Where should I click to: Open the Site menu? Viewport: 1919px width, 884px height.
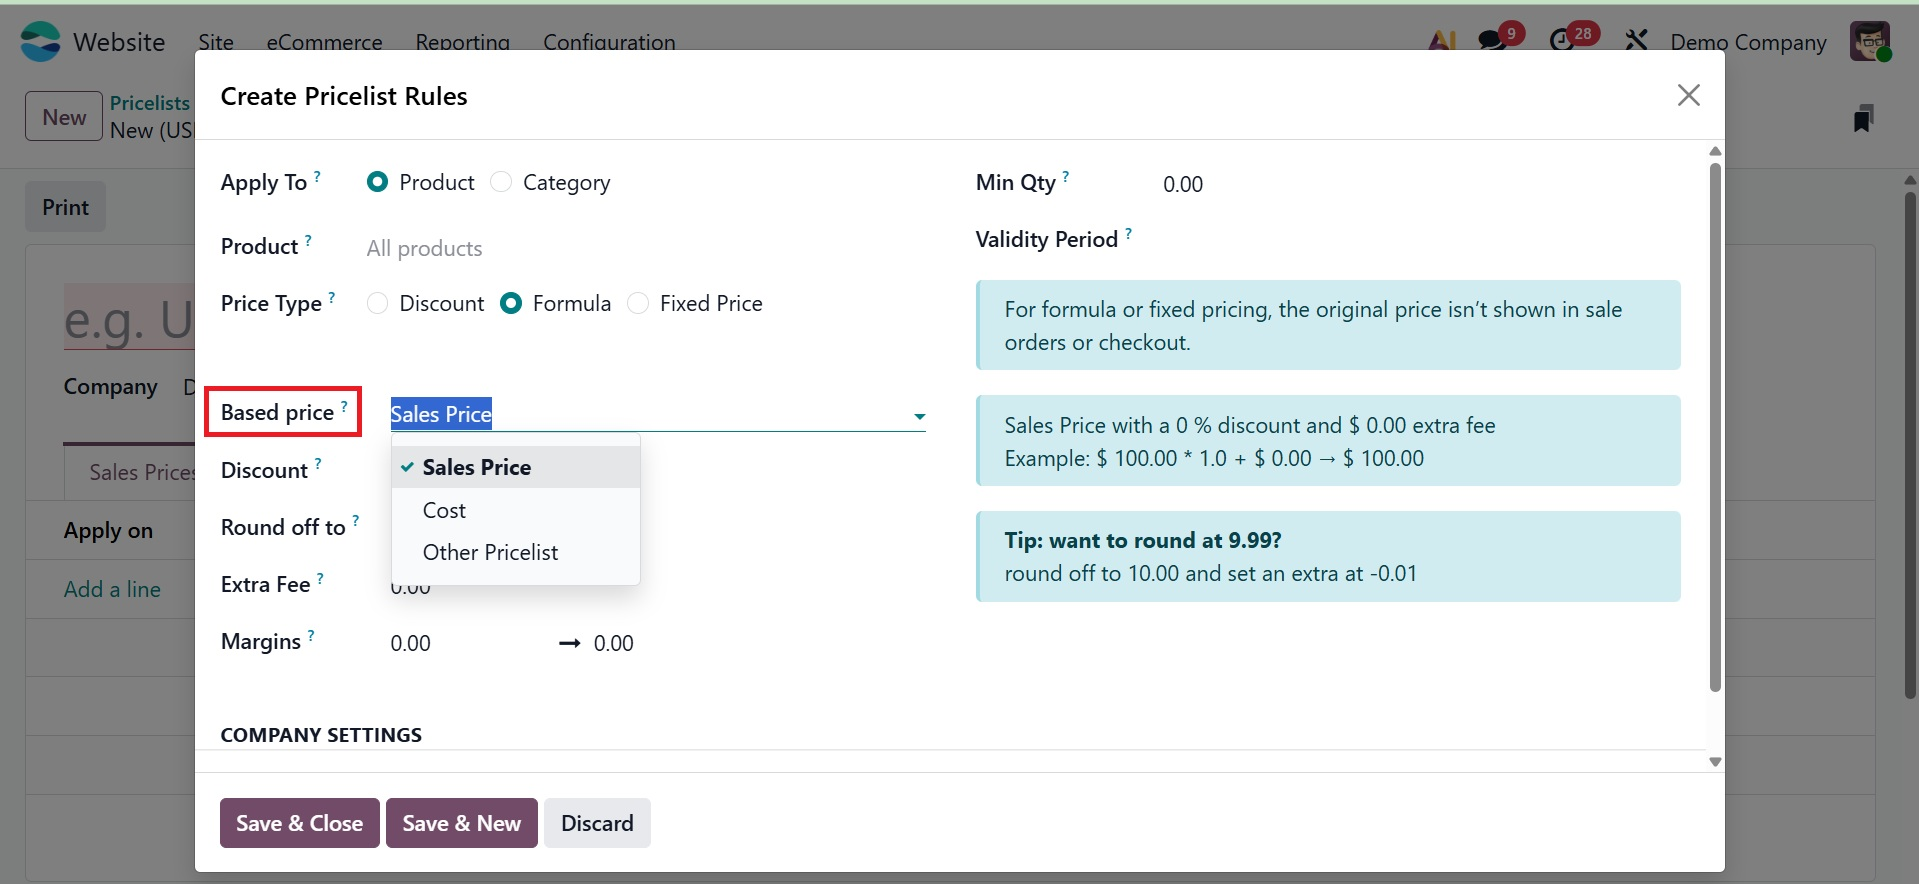216,42
